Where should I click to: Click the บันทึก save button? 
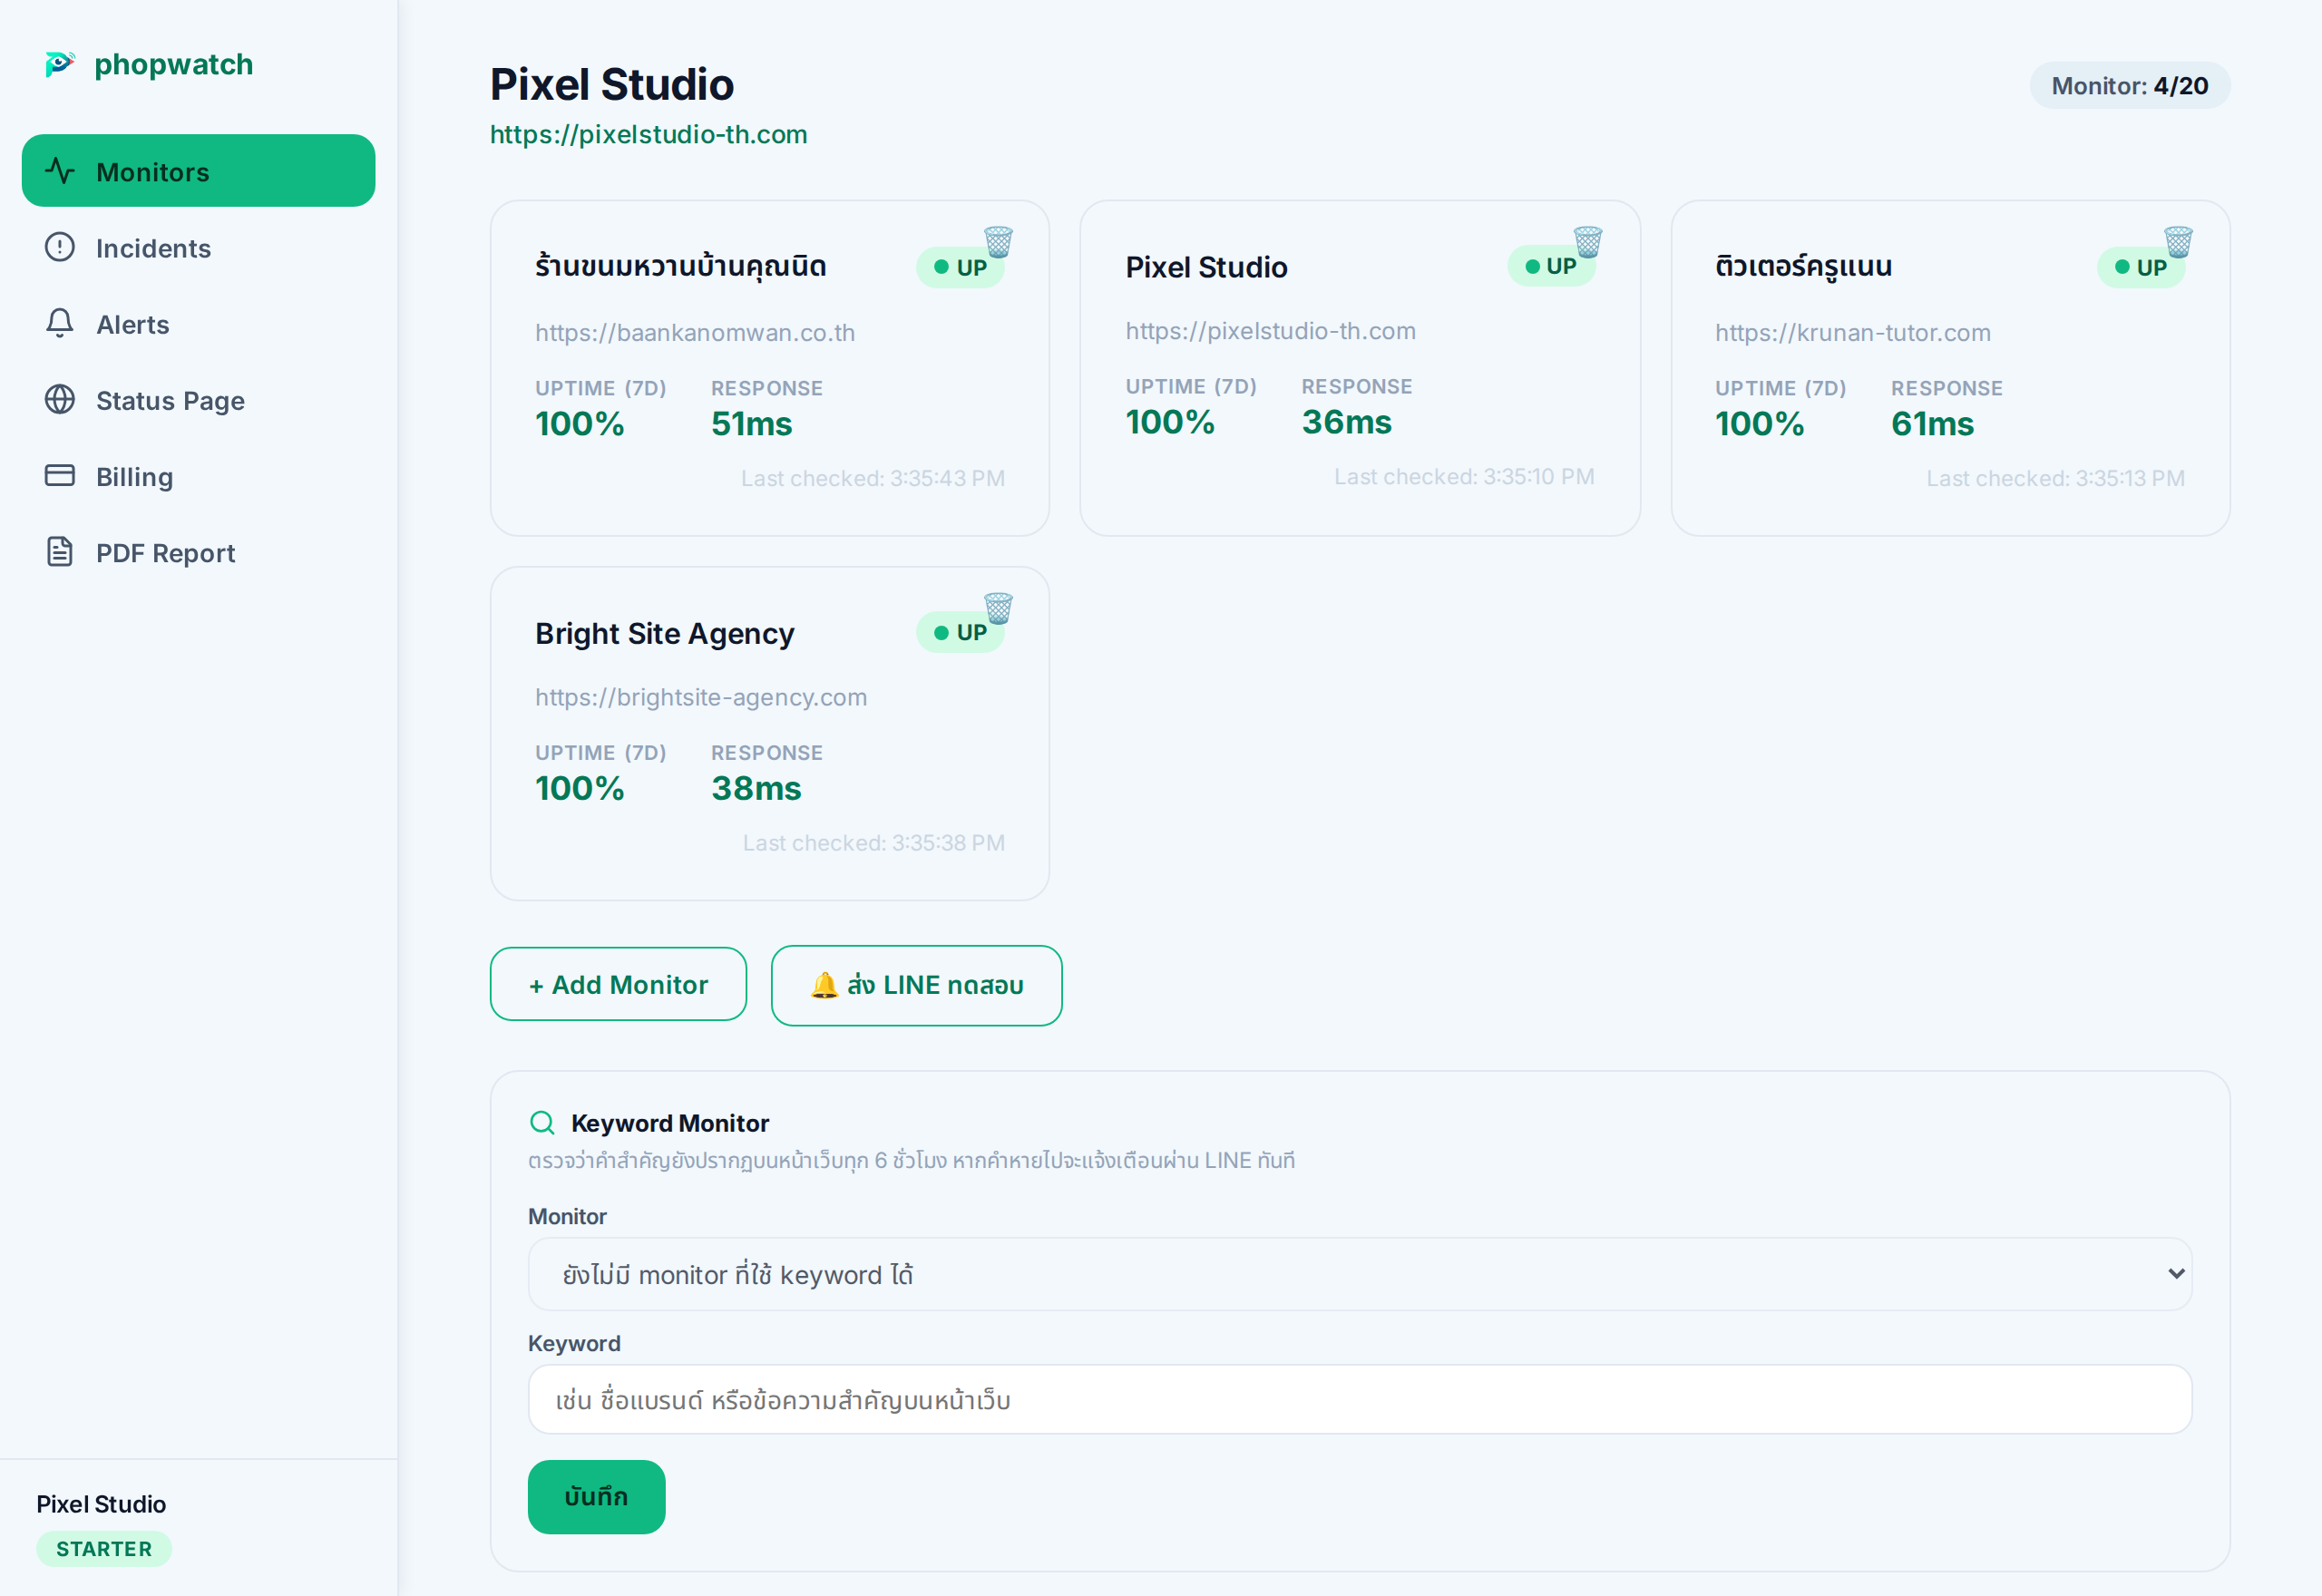596,1496
